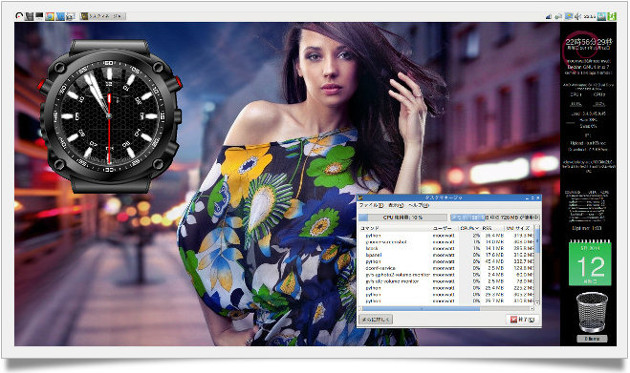The image size is (630, 373).
Task: Select the gvfs-gphoto2-volume-monitor process row
Action: pos(447,275)
